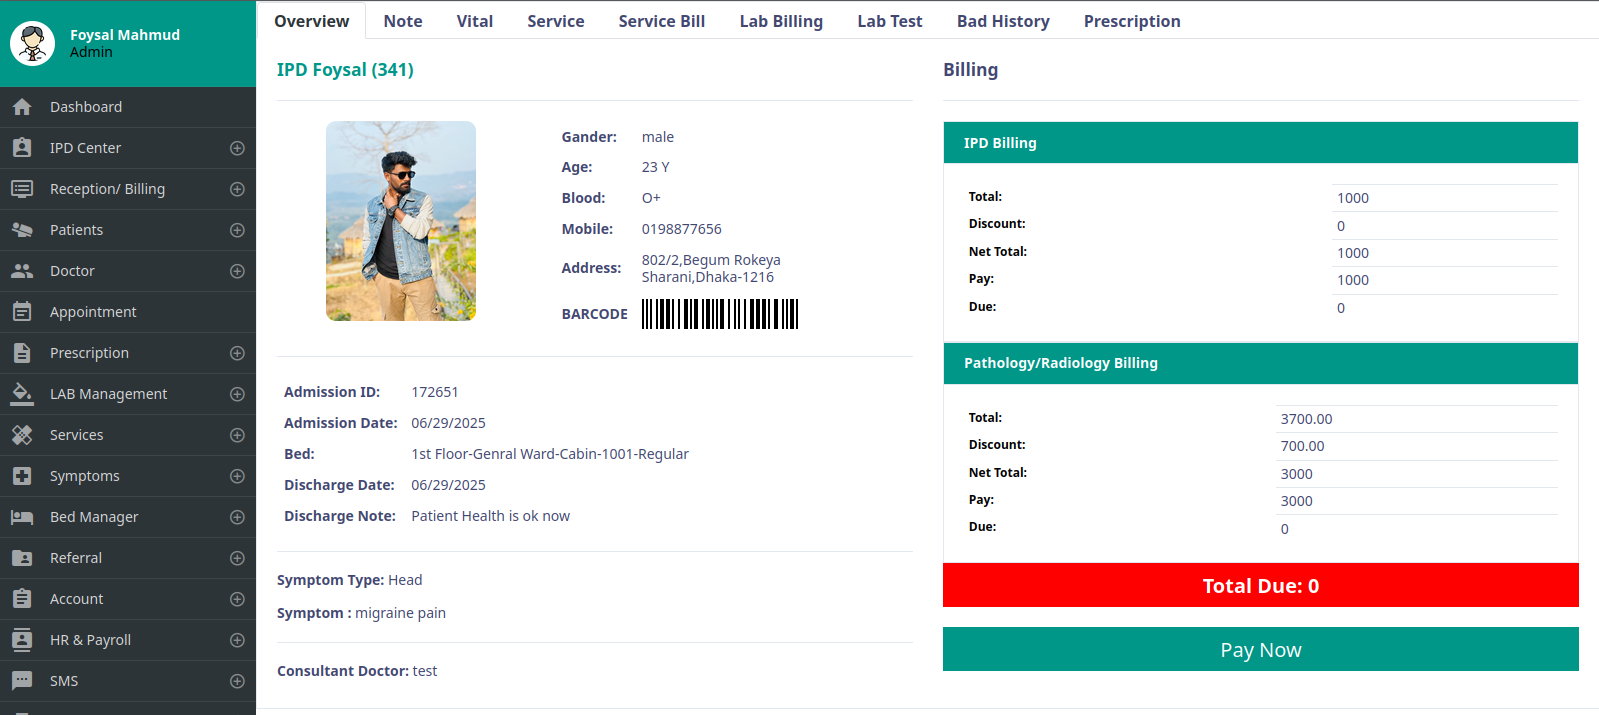Expand the Bed Manager submenu
The height and width of the screenshot is (715, 1599).
[237, 517]
